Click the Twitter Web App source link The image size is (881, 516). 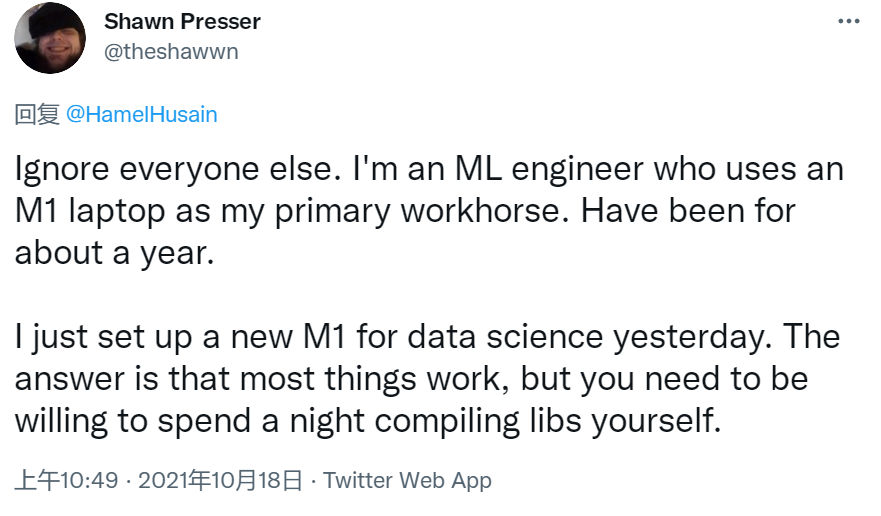pos(407,480)
